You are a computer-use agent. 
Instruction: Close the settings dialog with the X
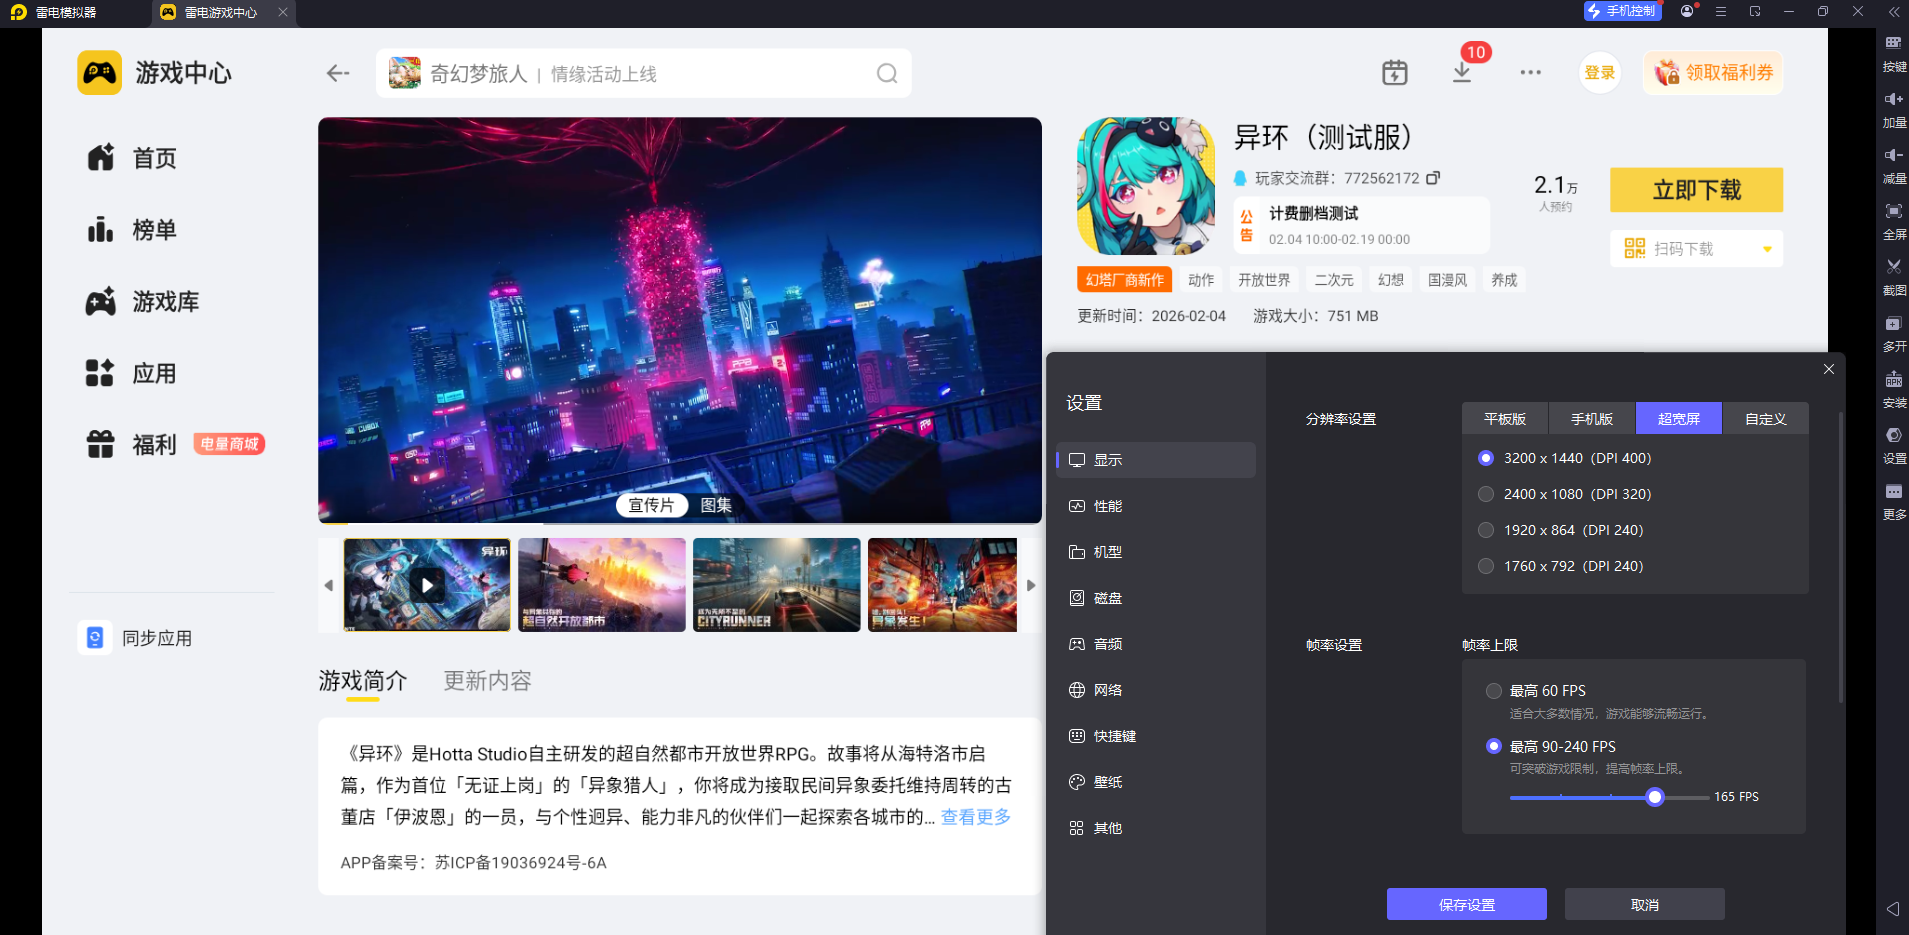click(1829, 369)
